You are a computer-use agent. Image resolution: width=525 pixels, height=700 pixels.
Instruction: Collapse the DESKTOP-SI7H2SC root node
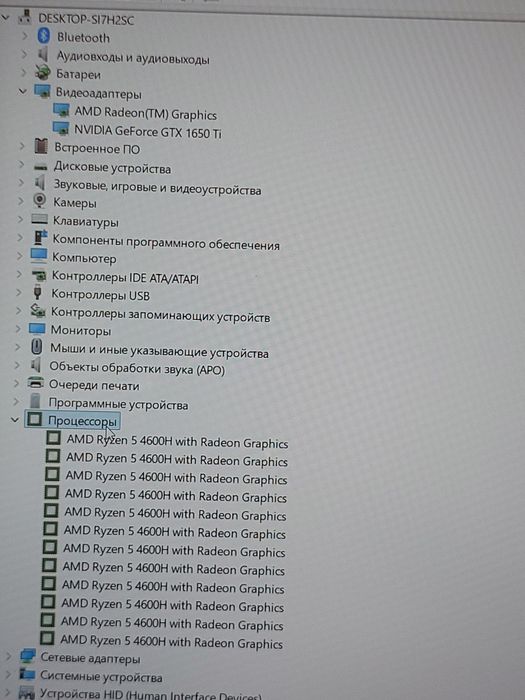6,18
